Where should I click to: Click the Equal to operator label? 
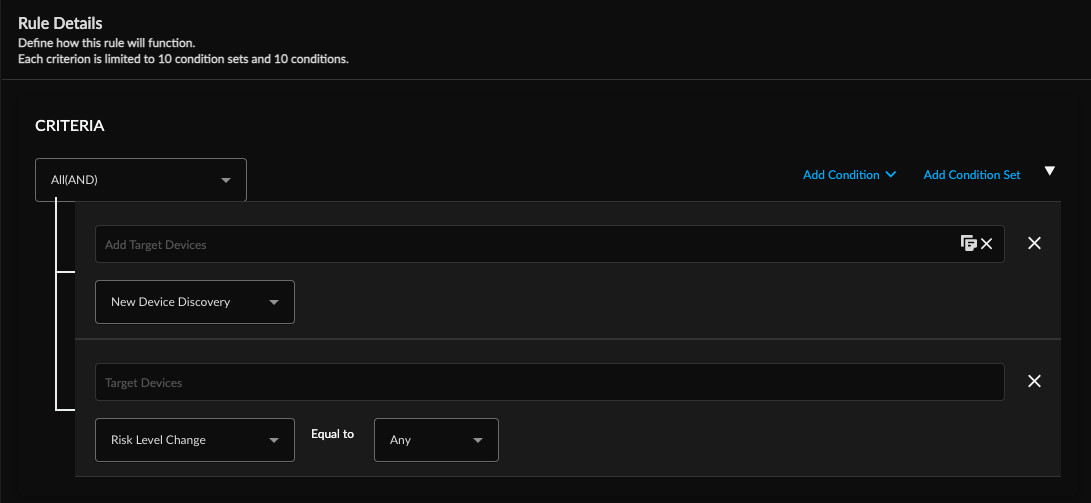tap(333, 434)
